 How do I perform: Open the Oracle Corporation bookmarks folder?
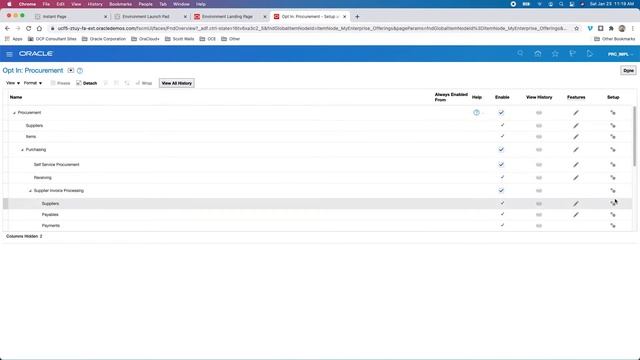(104, 39)
